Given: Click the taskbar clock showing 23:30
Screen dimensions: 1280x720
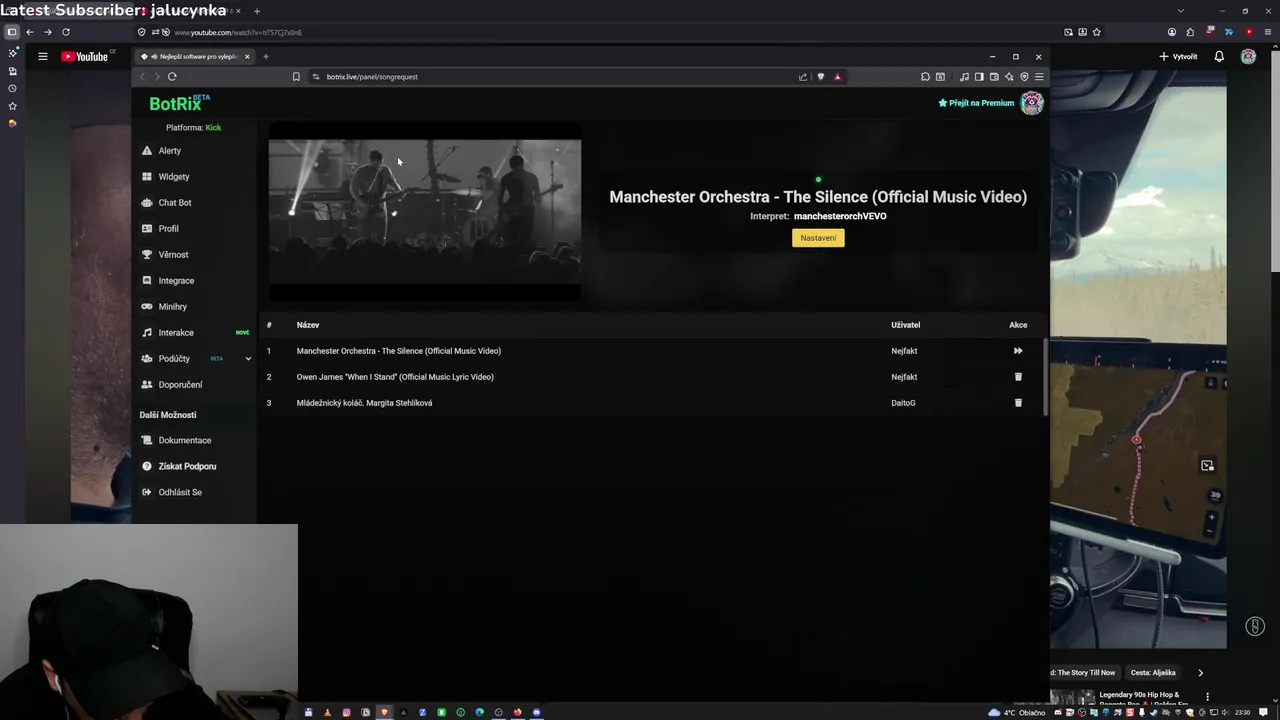Looking at the screenshot, I should click(x=1242, y=712).
